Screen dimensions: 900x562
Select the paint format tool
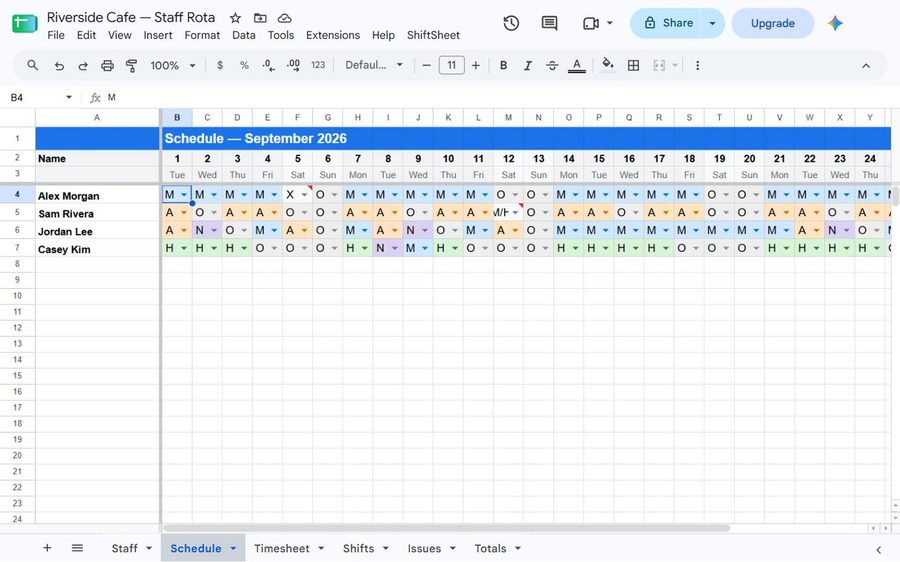(131, 65)
